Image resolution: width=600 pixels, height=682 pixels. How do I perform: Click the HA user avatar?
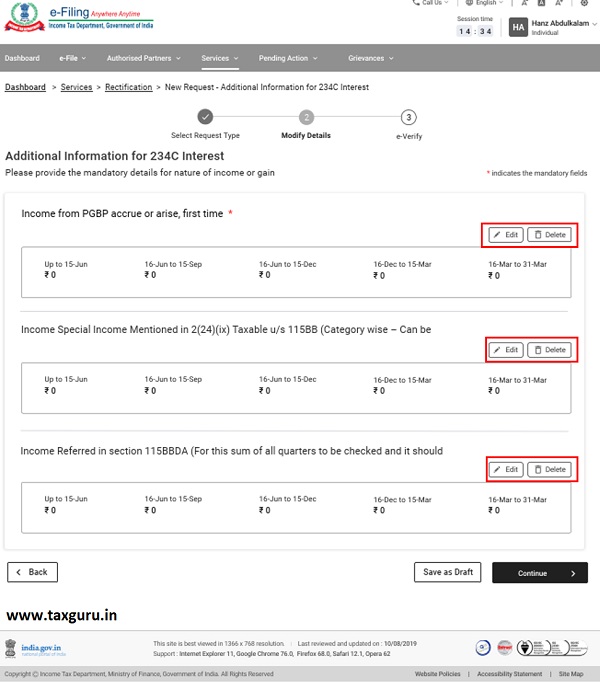pos(518,27)
